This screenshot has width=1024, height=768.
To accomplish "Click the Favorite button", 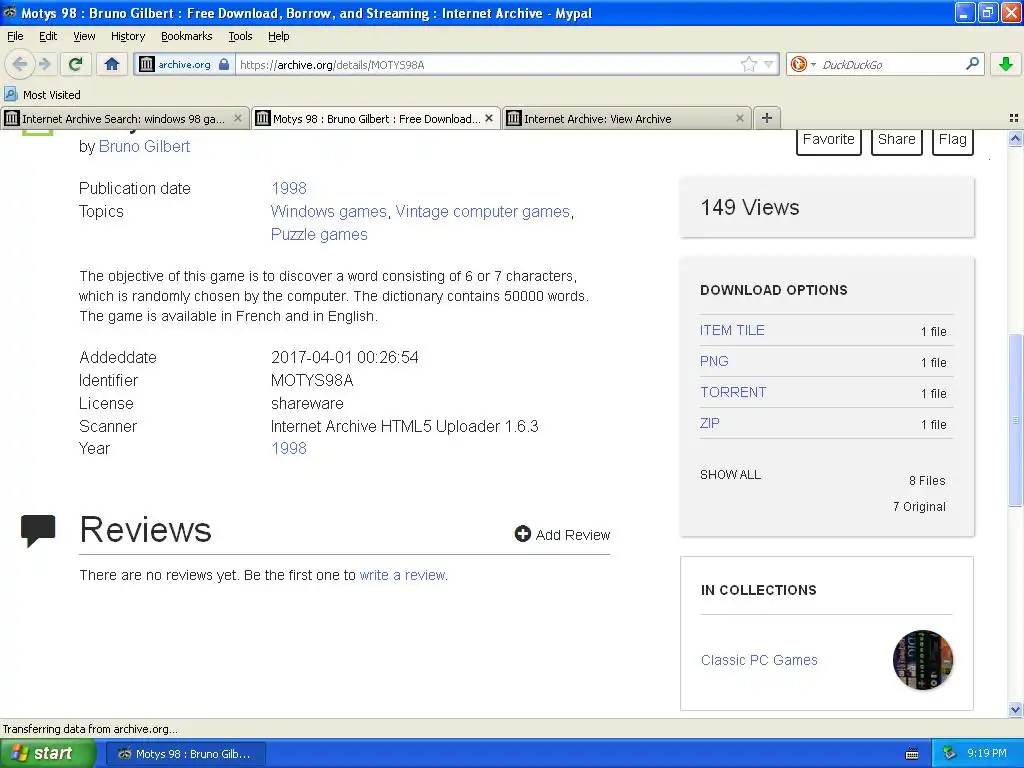I will 829,140.
